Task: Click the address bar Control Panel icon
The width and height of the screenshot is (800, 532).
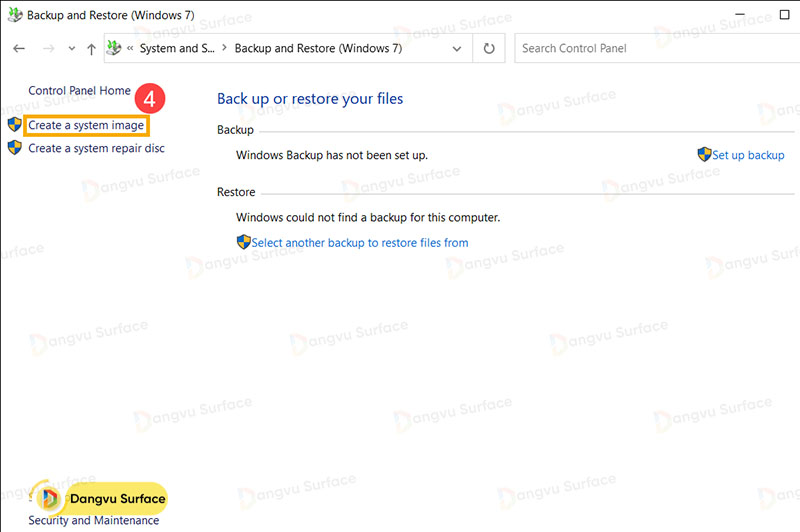Action: 114,48
